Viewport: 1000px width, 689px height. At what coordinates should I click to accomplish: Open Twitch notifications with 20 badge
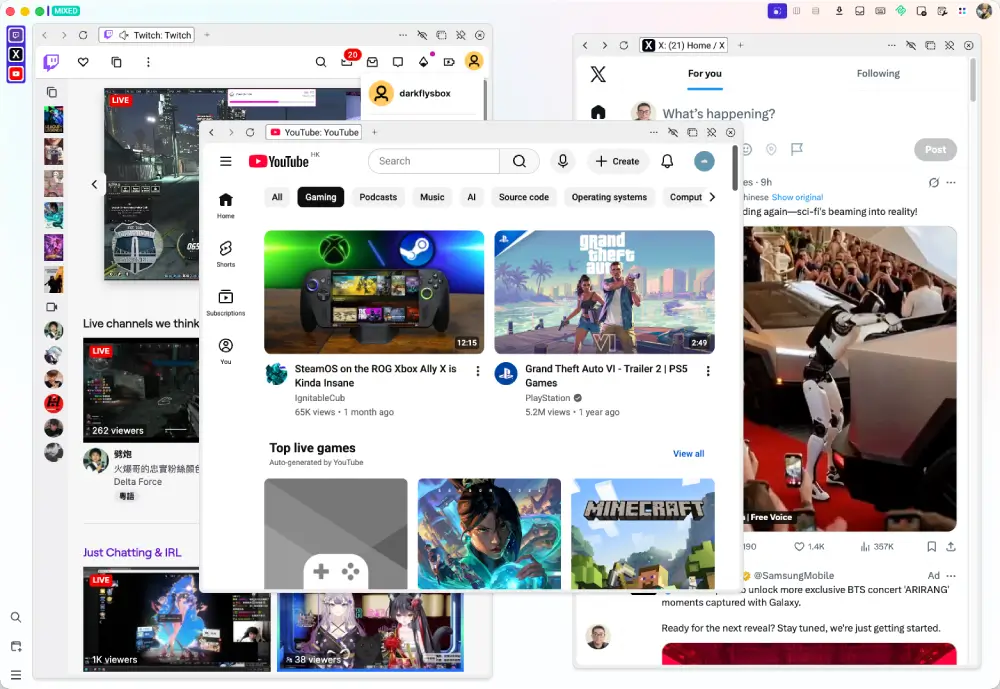(348, 60)
